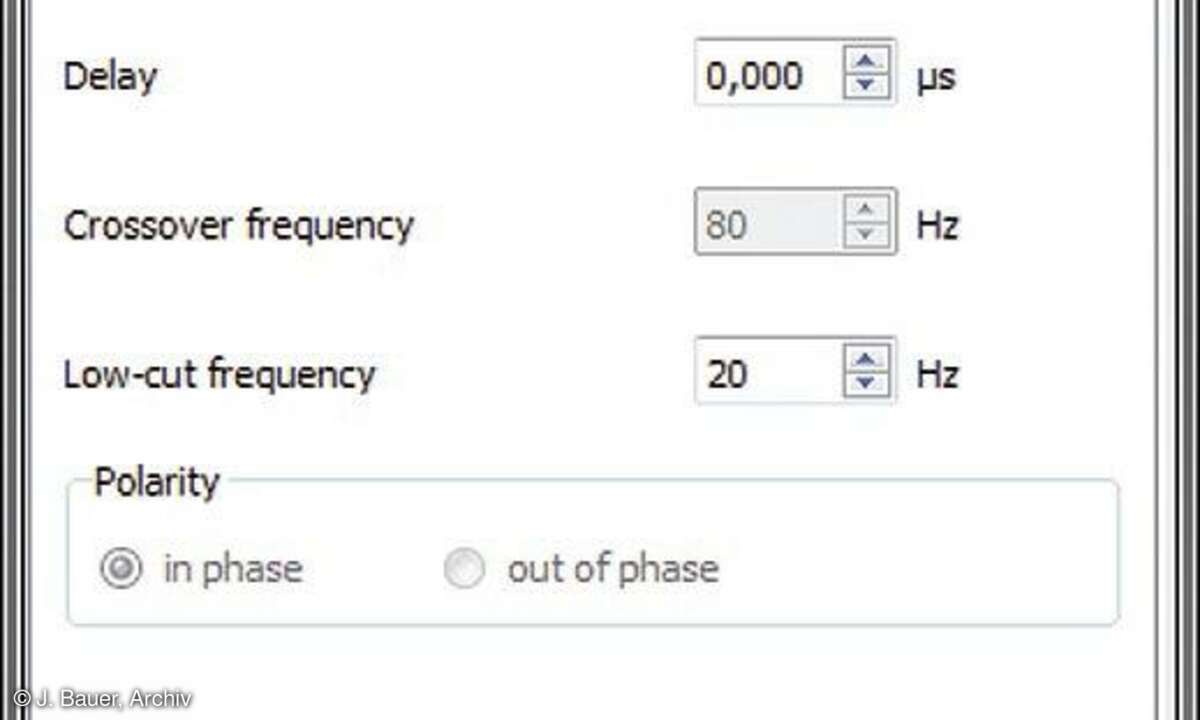Lower Crossover frequency using down arrow

pyautogui.click(x=866, y=235)
